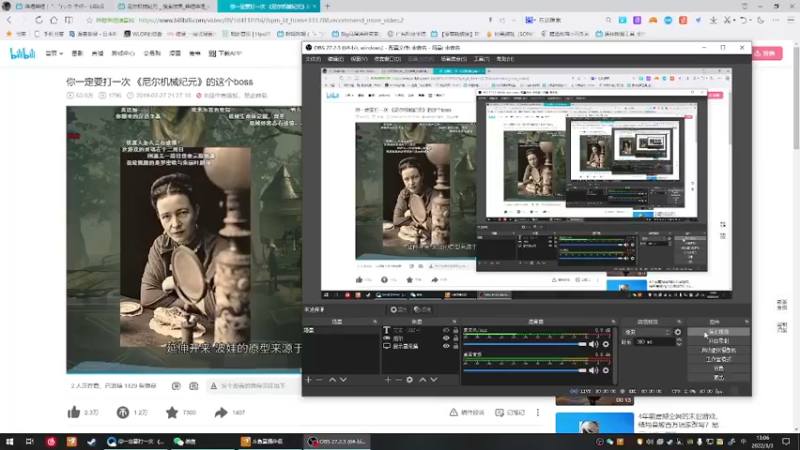This screenshot has width=800, height=450.
Task: Move source up in OBS Sources panel
Action: 422,380
